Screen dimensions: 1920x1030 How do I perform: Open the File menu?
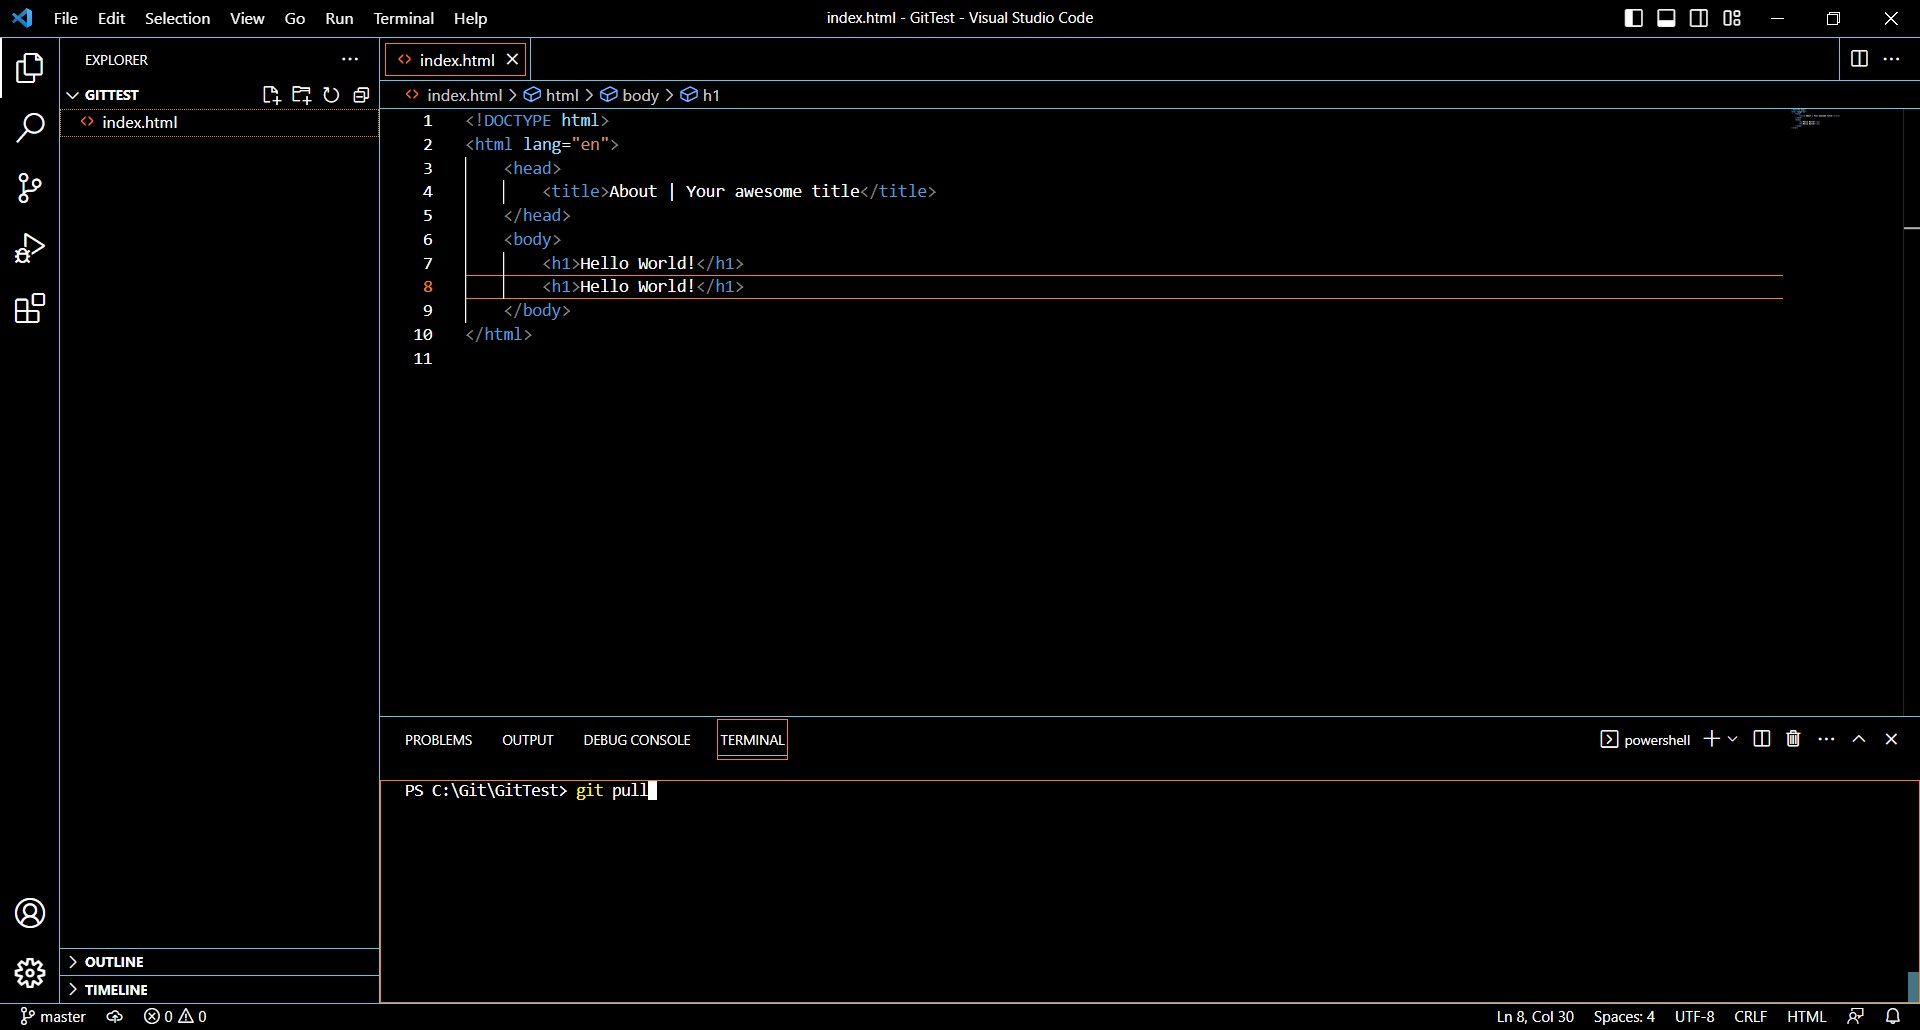click(x=65, y=18)
